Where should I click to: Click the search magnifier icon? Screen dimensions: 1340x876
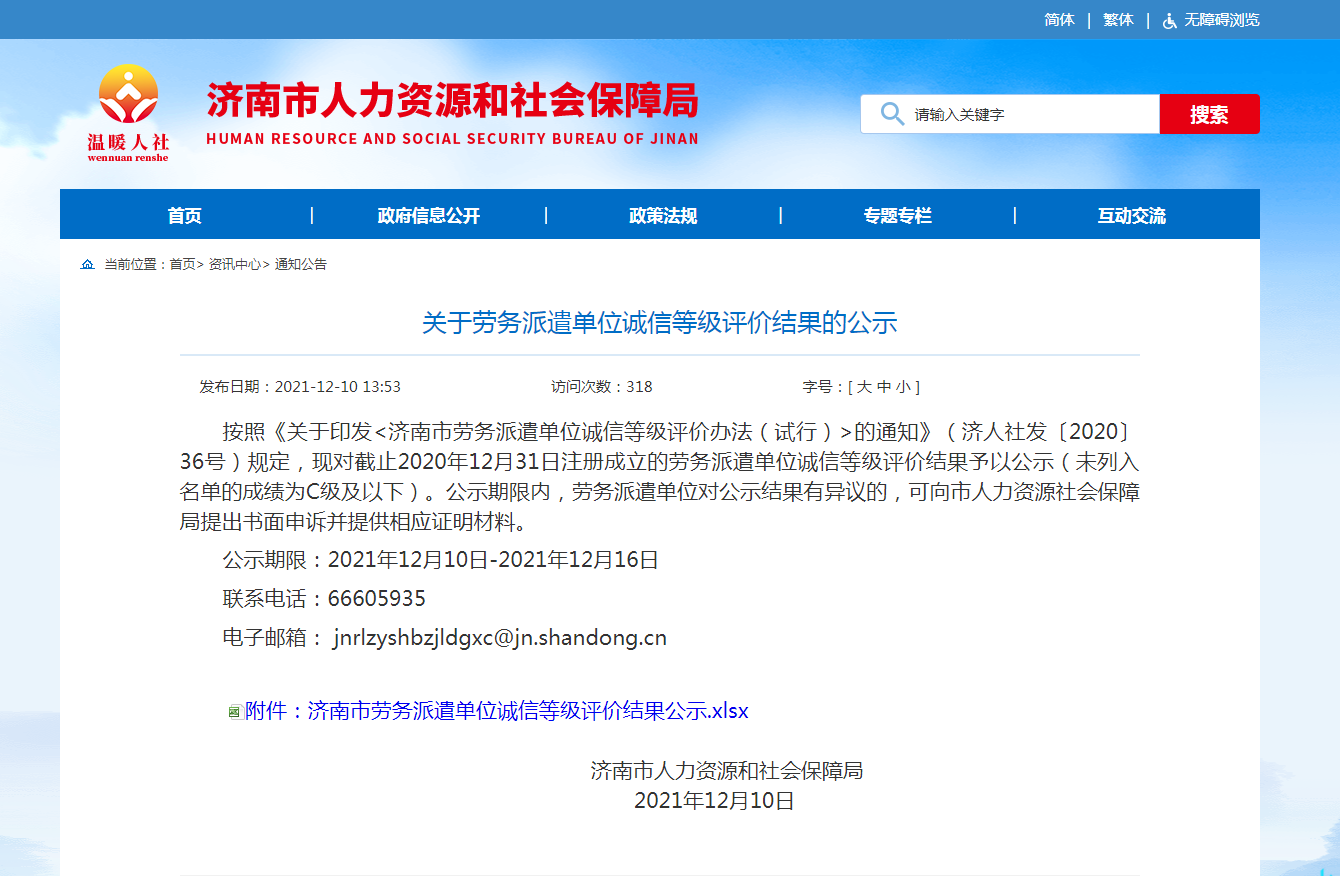[892, 114]
